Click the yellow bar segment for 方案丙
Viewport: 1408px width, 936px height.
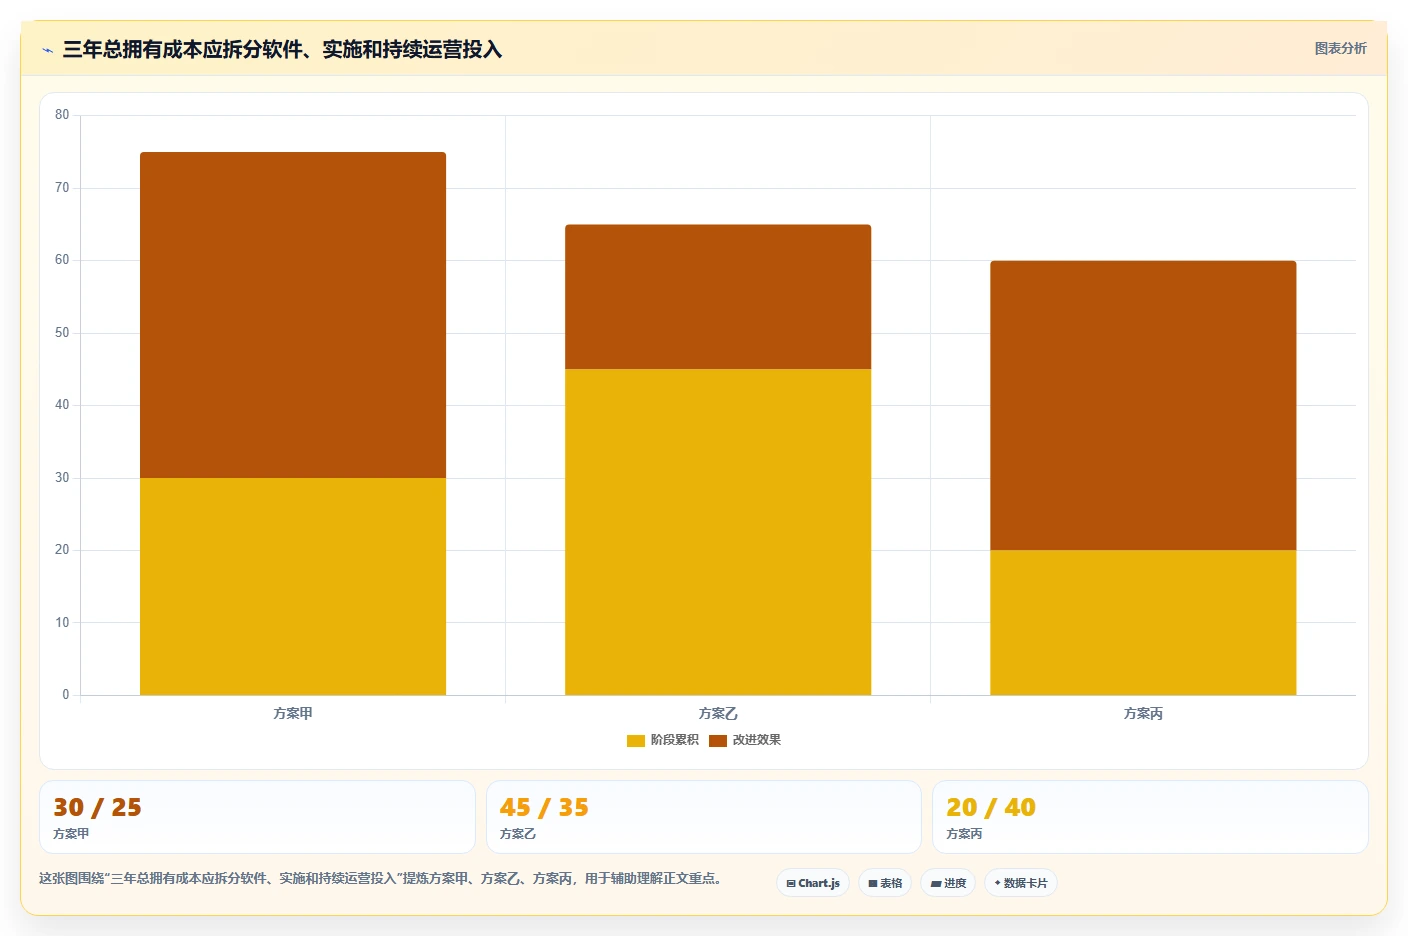[x=1143, y=622]
